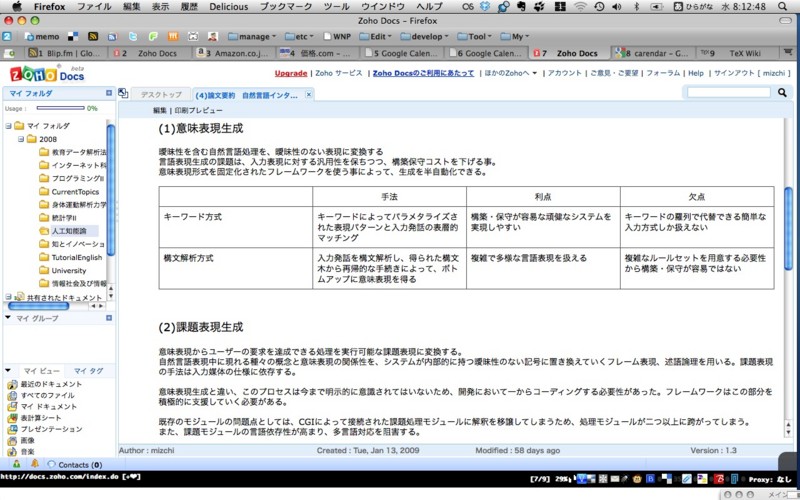Click the Time Machine icon in the menu bar
Viewport: 800px width, 500px height.
point(599,7)
